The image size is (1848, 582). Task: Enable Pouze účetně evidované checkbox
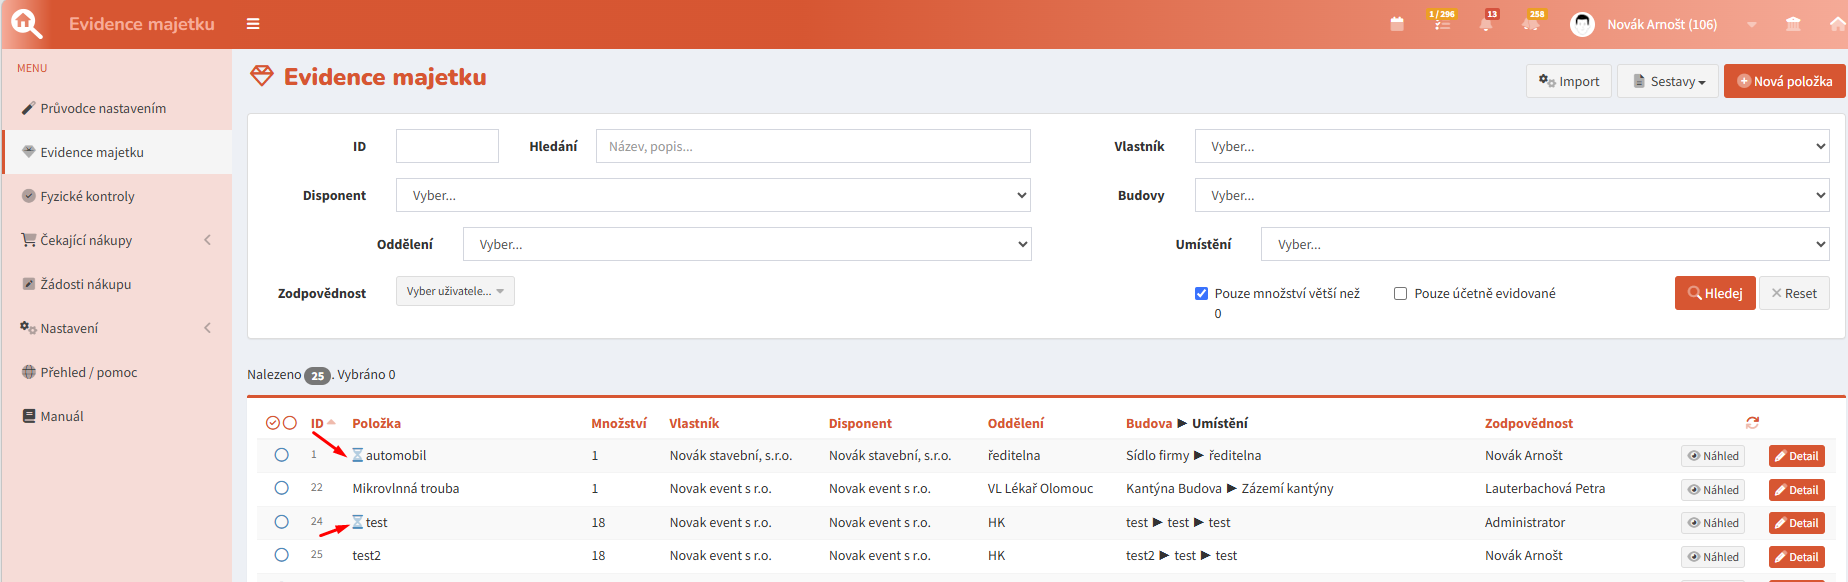pos(1400,293)
